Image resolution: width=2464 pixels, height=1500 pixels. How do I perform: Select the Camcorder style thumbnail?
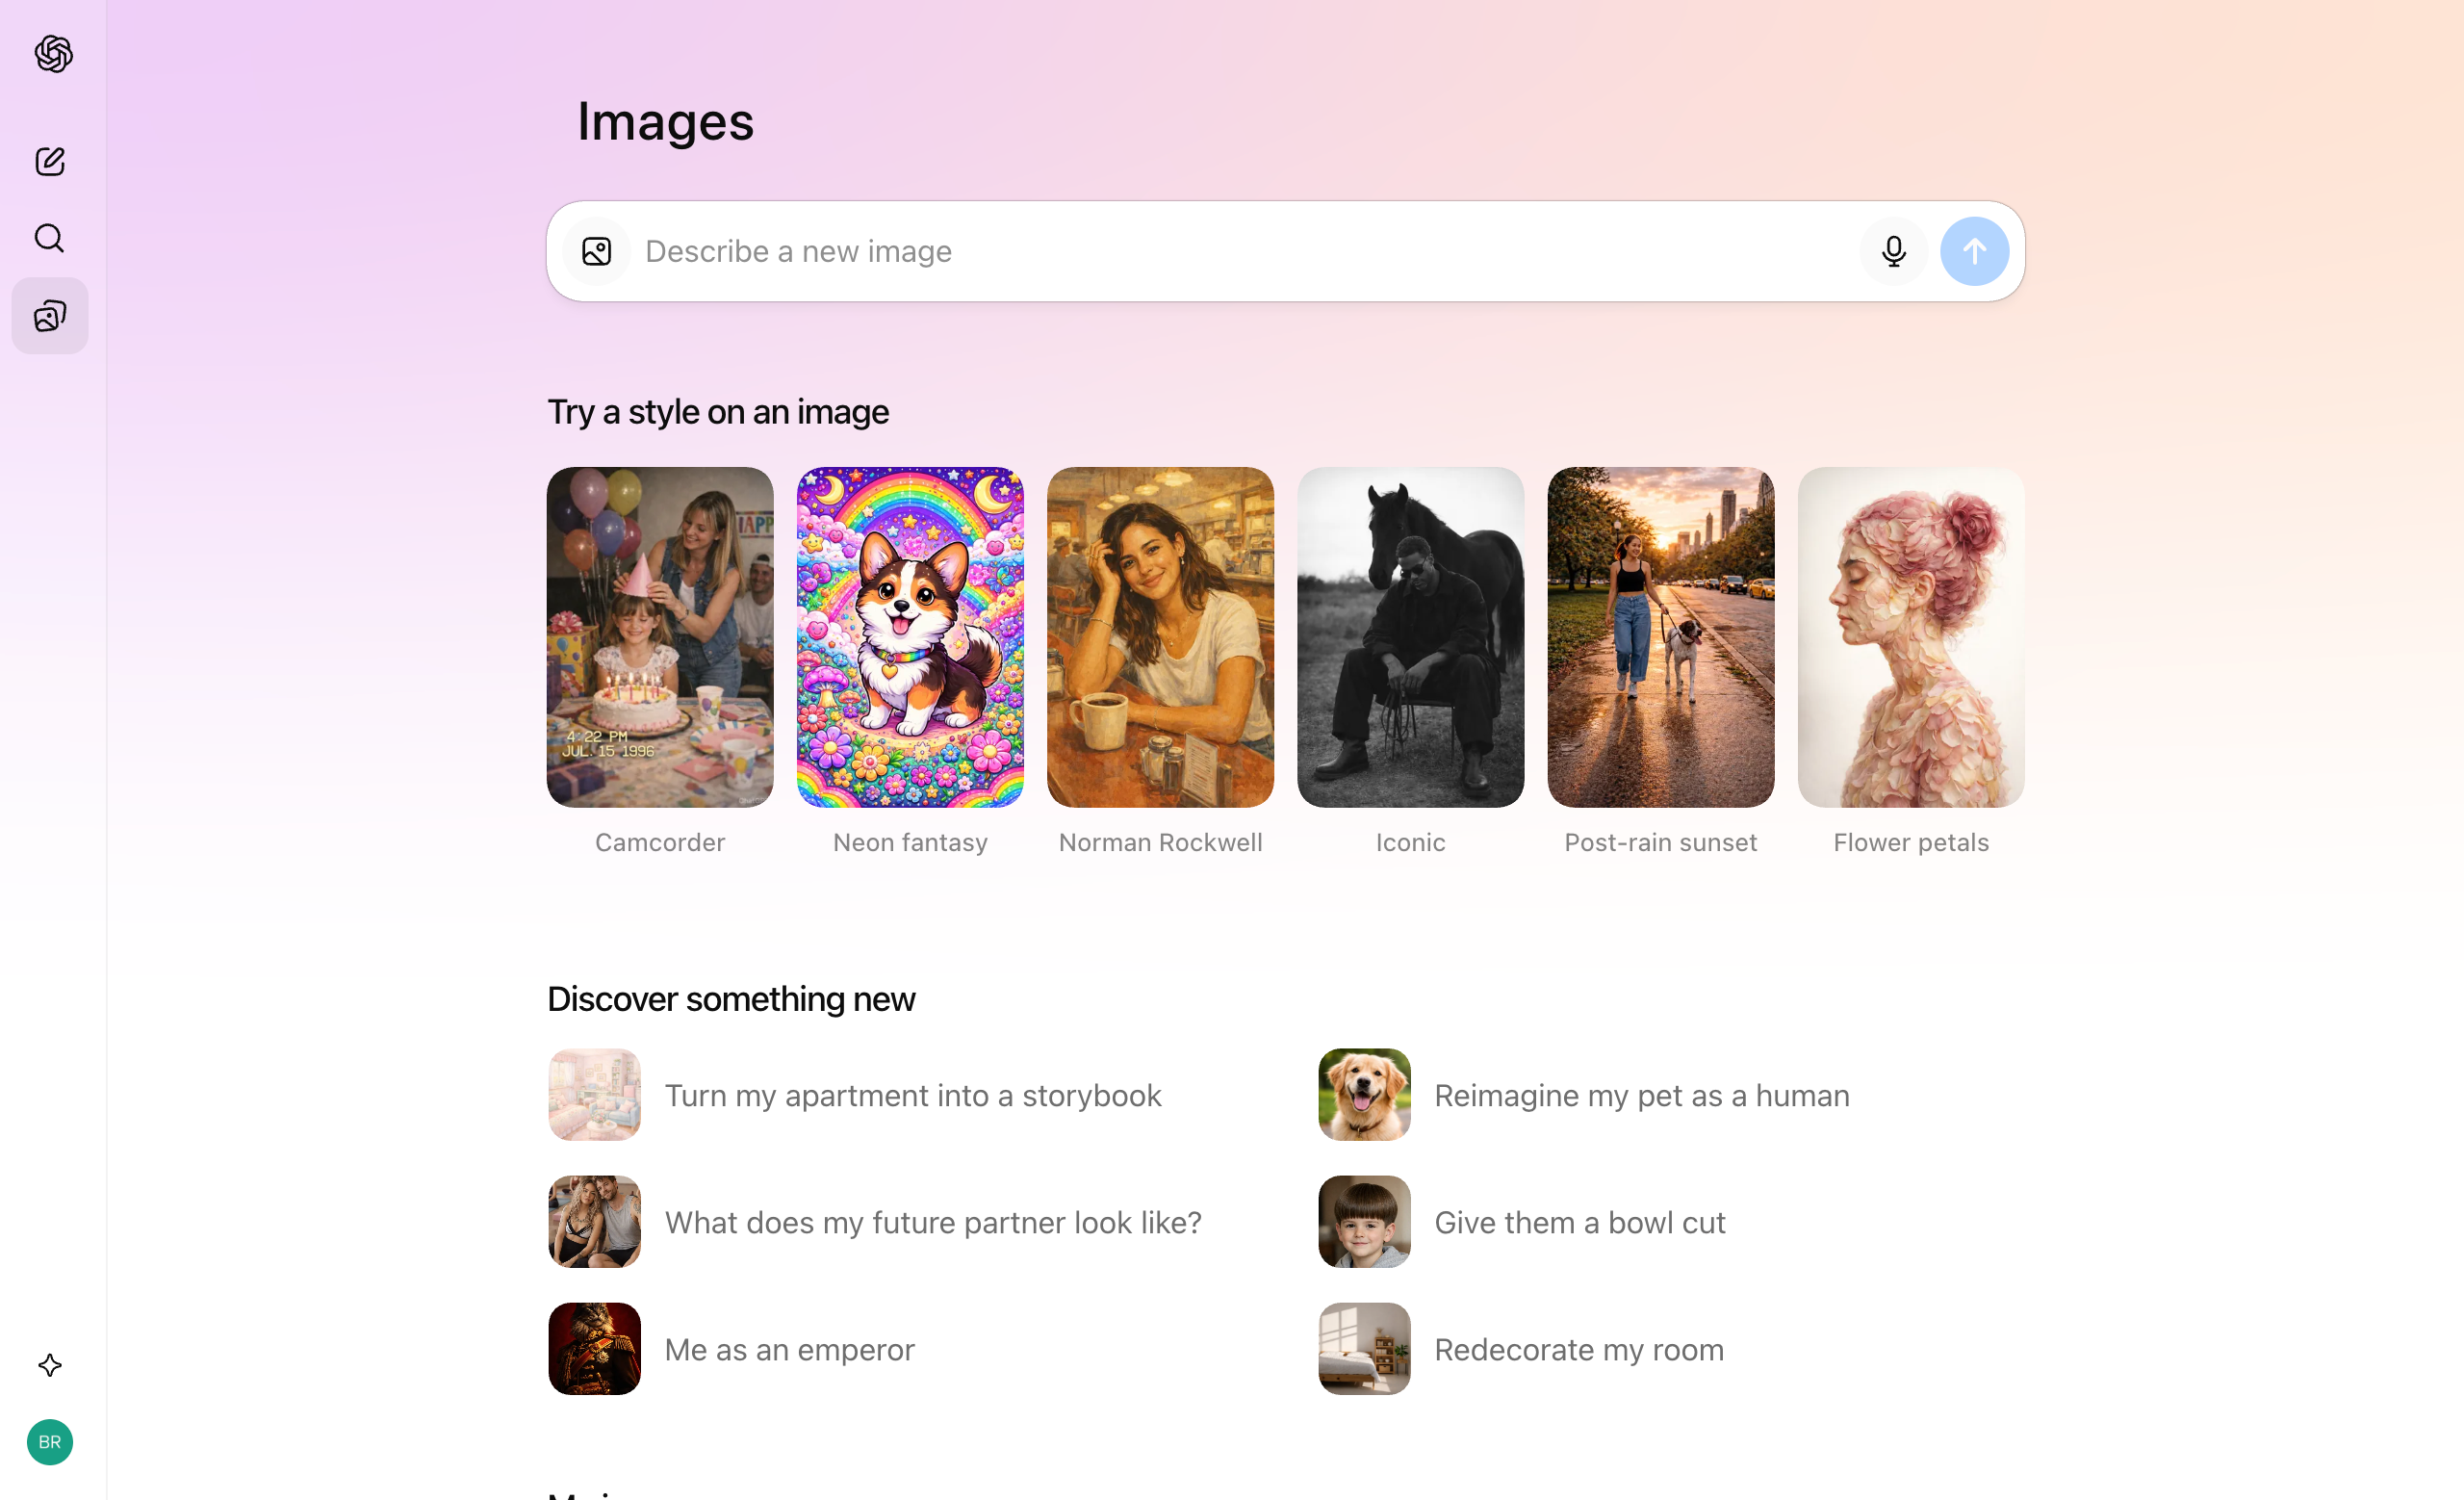[x=660, y=637]
